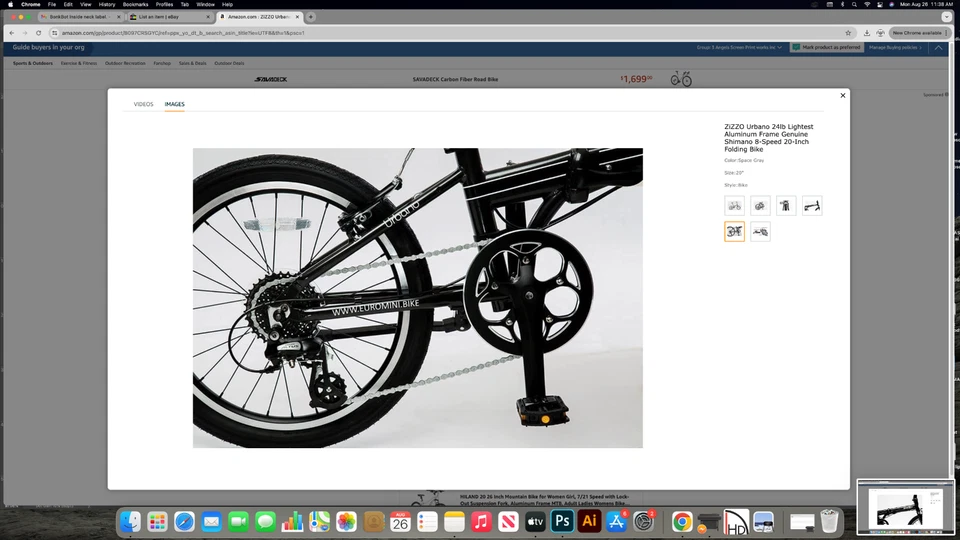
Task: Show the sixth thumbnail image
Action: coord(760,231)
